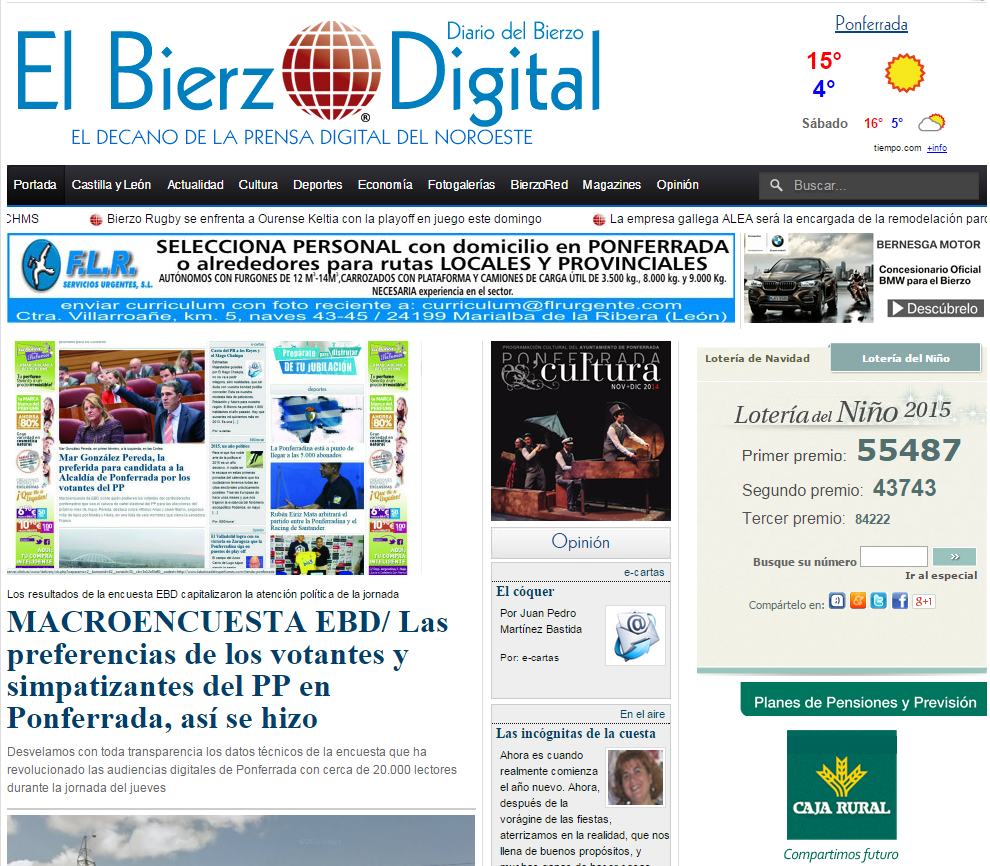Screen dimensions: 990x866
Task: Open the MACROENCUESTA EBD headline article
Action: tap(227, 670)
